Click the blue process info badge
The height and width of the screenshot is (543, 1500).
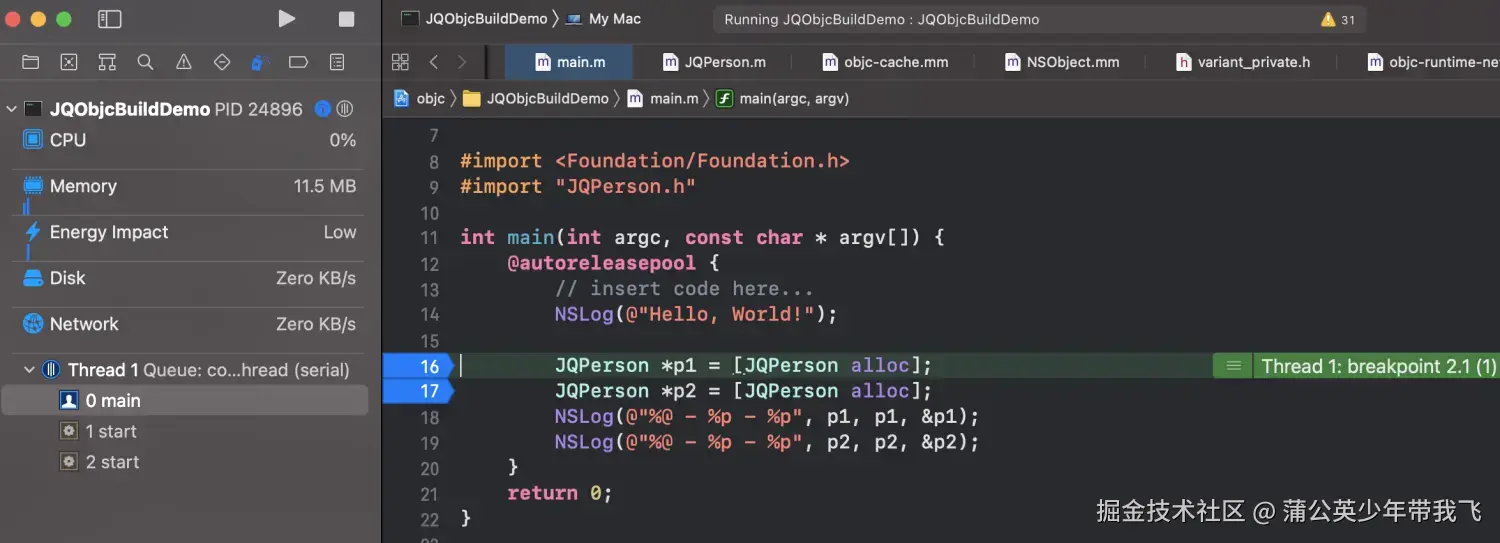click(x=323, y=109)
